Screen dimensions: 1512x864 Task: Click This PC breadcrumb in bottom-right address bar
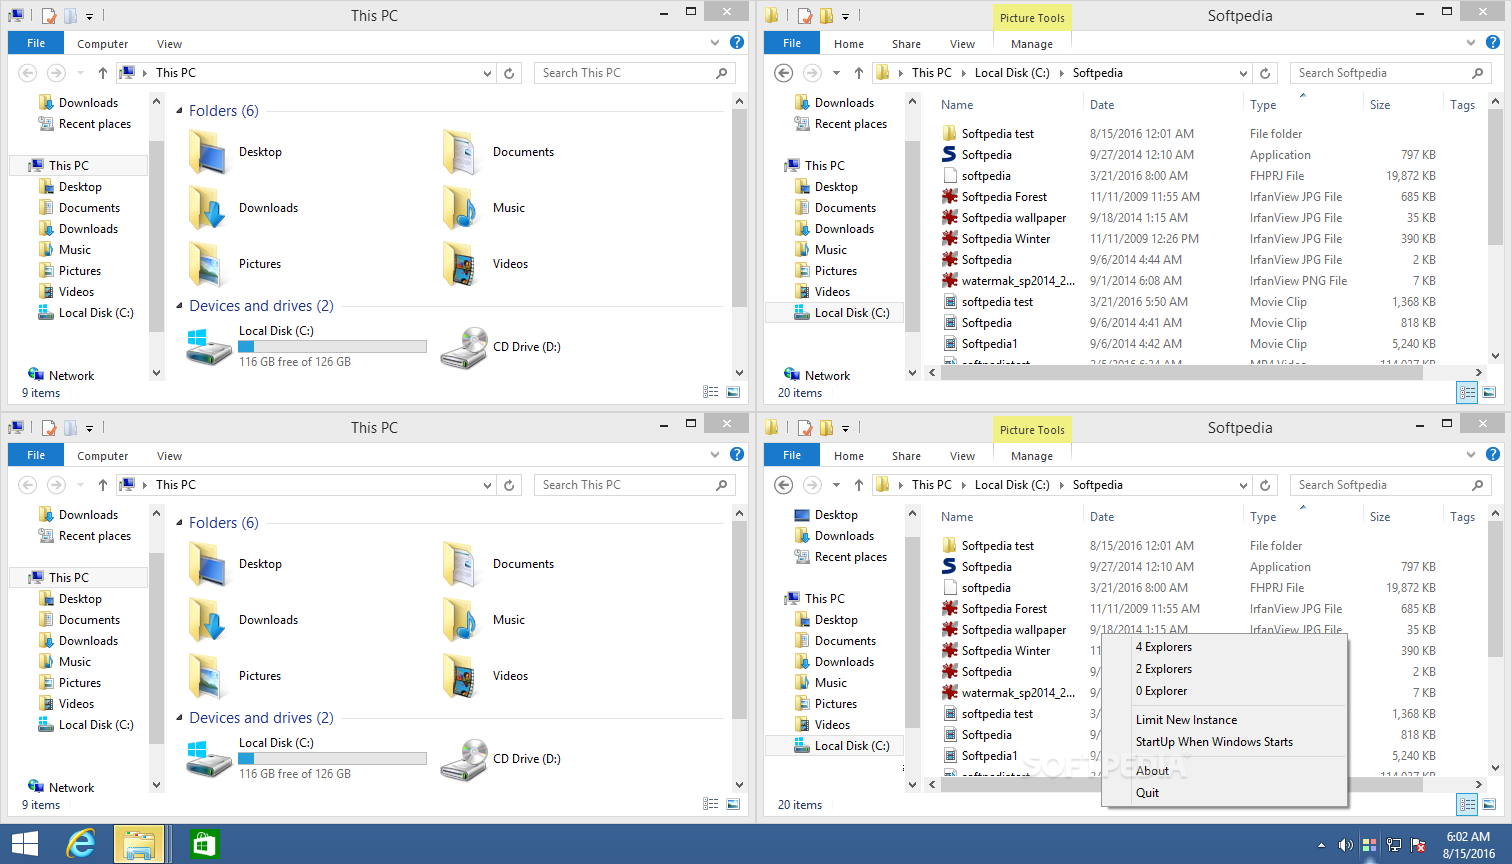931,485
